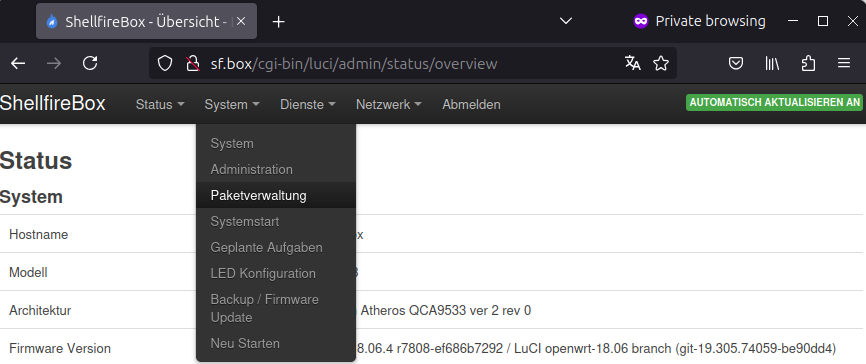Screen dimensions: 866x364
Task: Click the Modell row label
Action: coord(28,272)
